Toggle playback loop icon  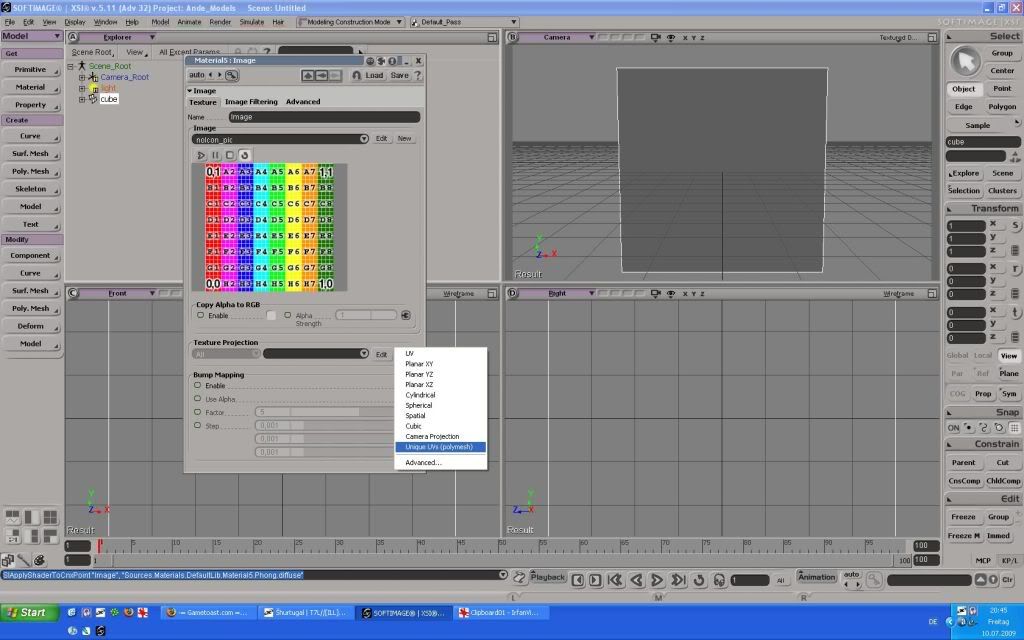tap(699, 580)
